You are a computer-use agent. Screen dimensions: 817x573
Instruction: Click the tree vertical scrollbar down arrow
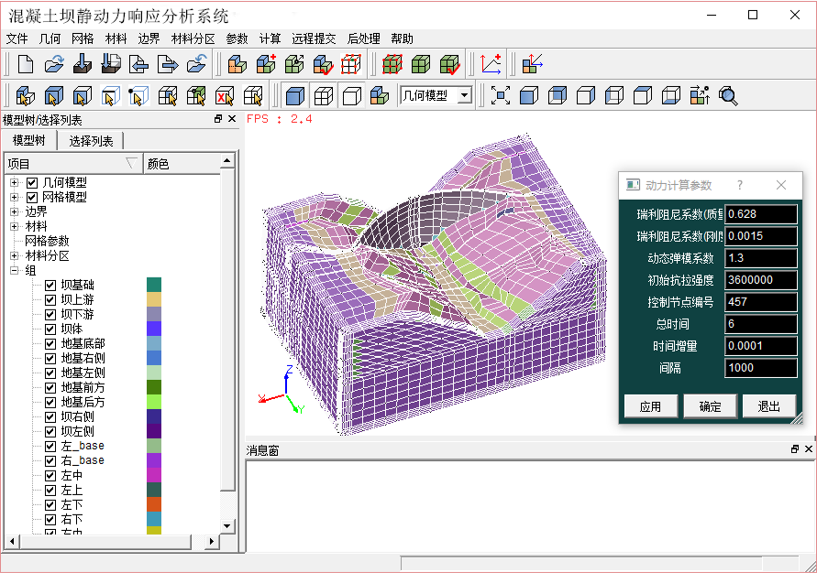pos(227,525)
